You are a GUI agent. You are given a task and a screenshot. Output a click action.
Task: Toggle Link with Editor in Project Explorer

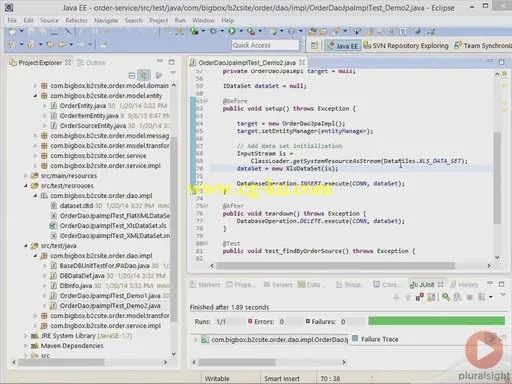[144, 75]
